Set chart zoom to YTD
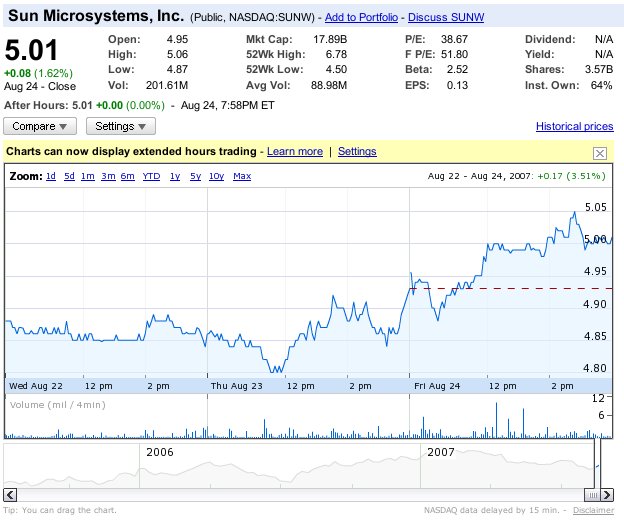 (x=151, y=176)
